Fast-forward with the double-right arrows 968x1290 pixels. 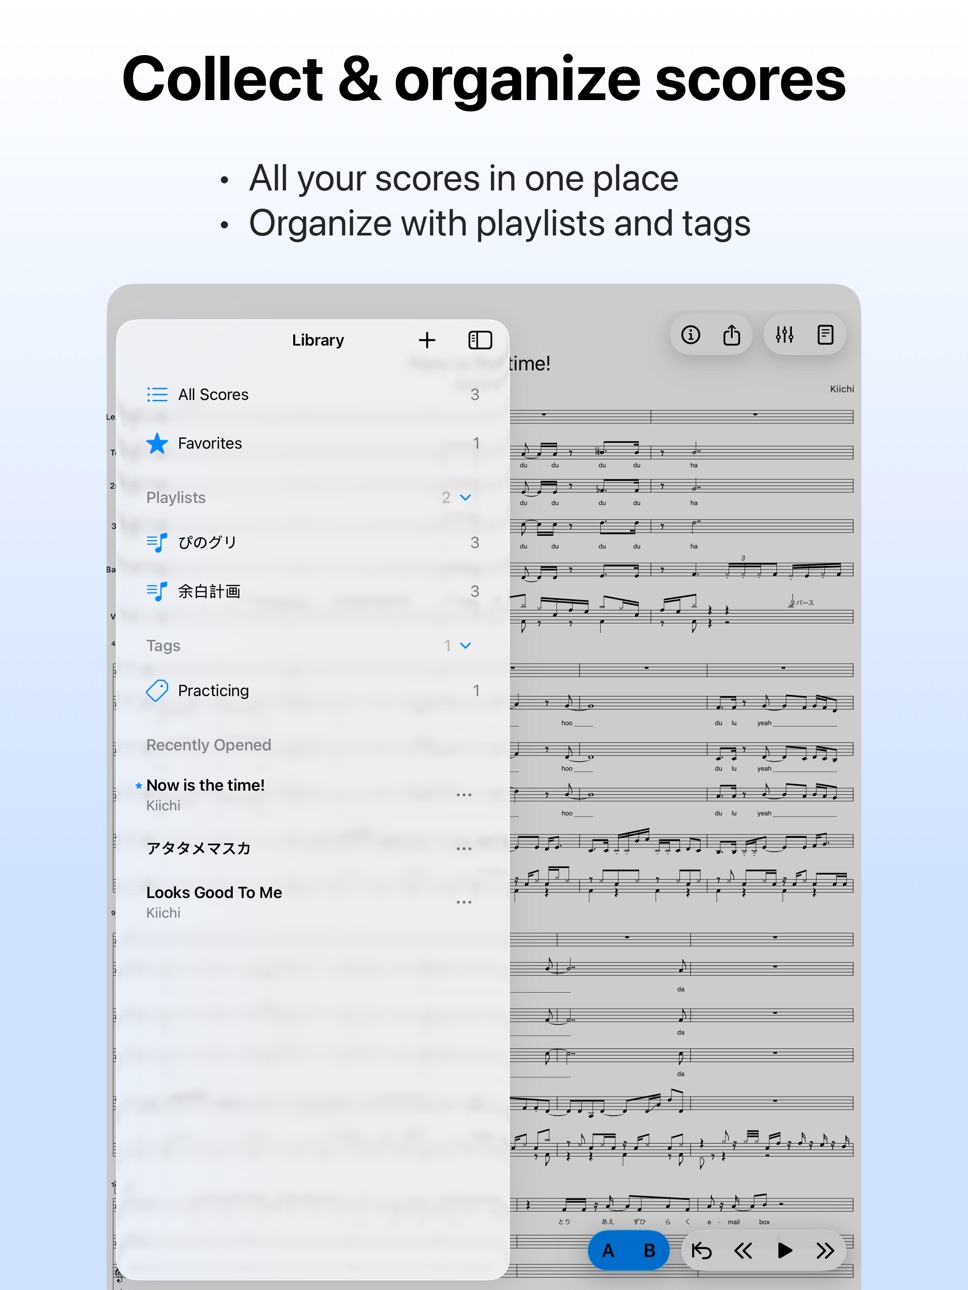click(825, 1251)
